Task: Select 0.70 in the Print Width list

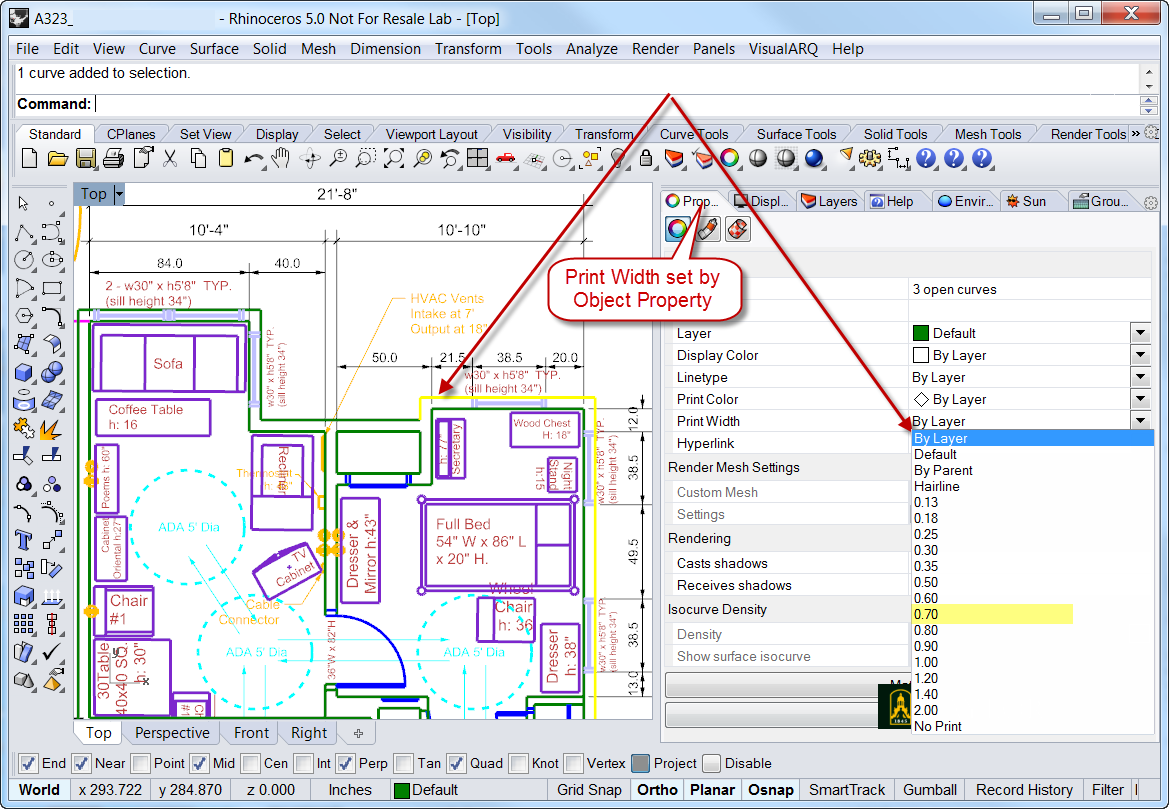Action: (1033, 614)
